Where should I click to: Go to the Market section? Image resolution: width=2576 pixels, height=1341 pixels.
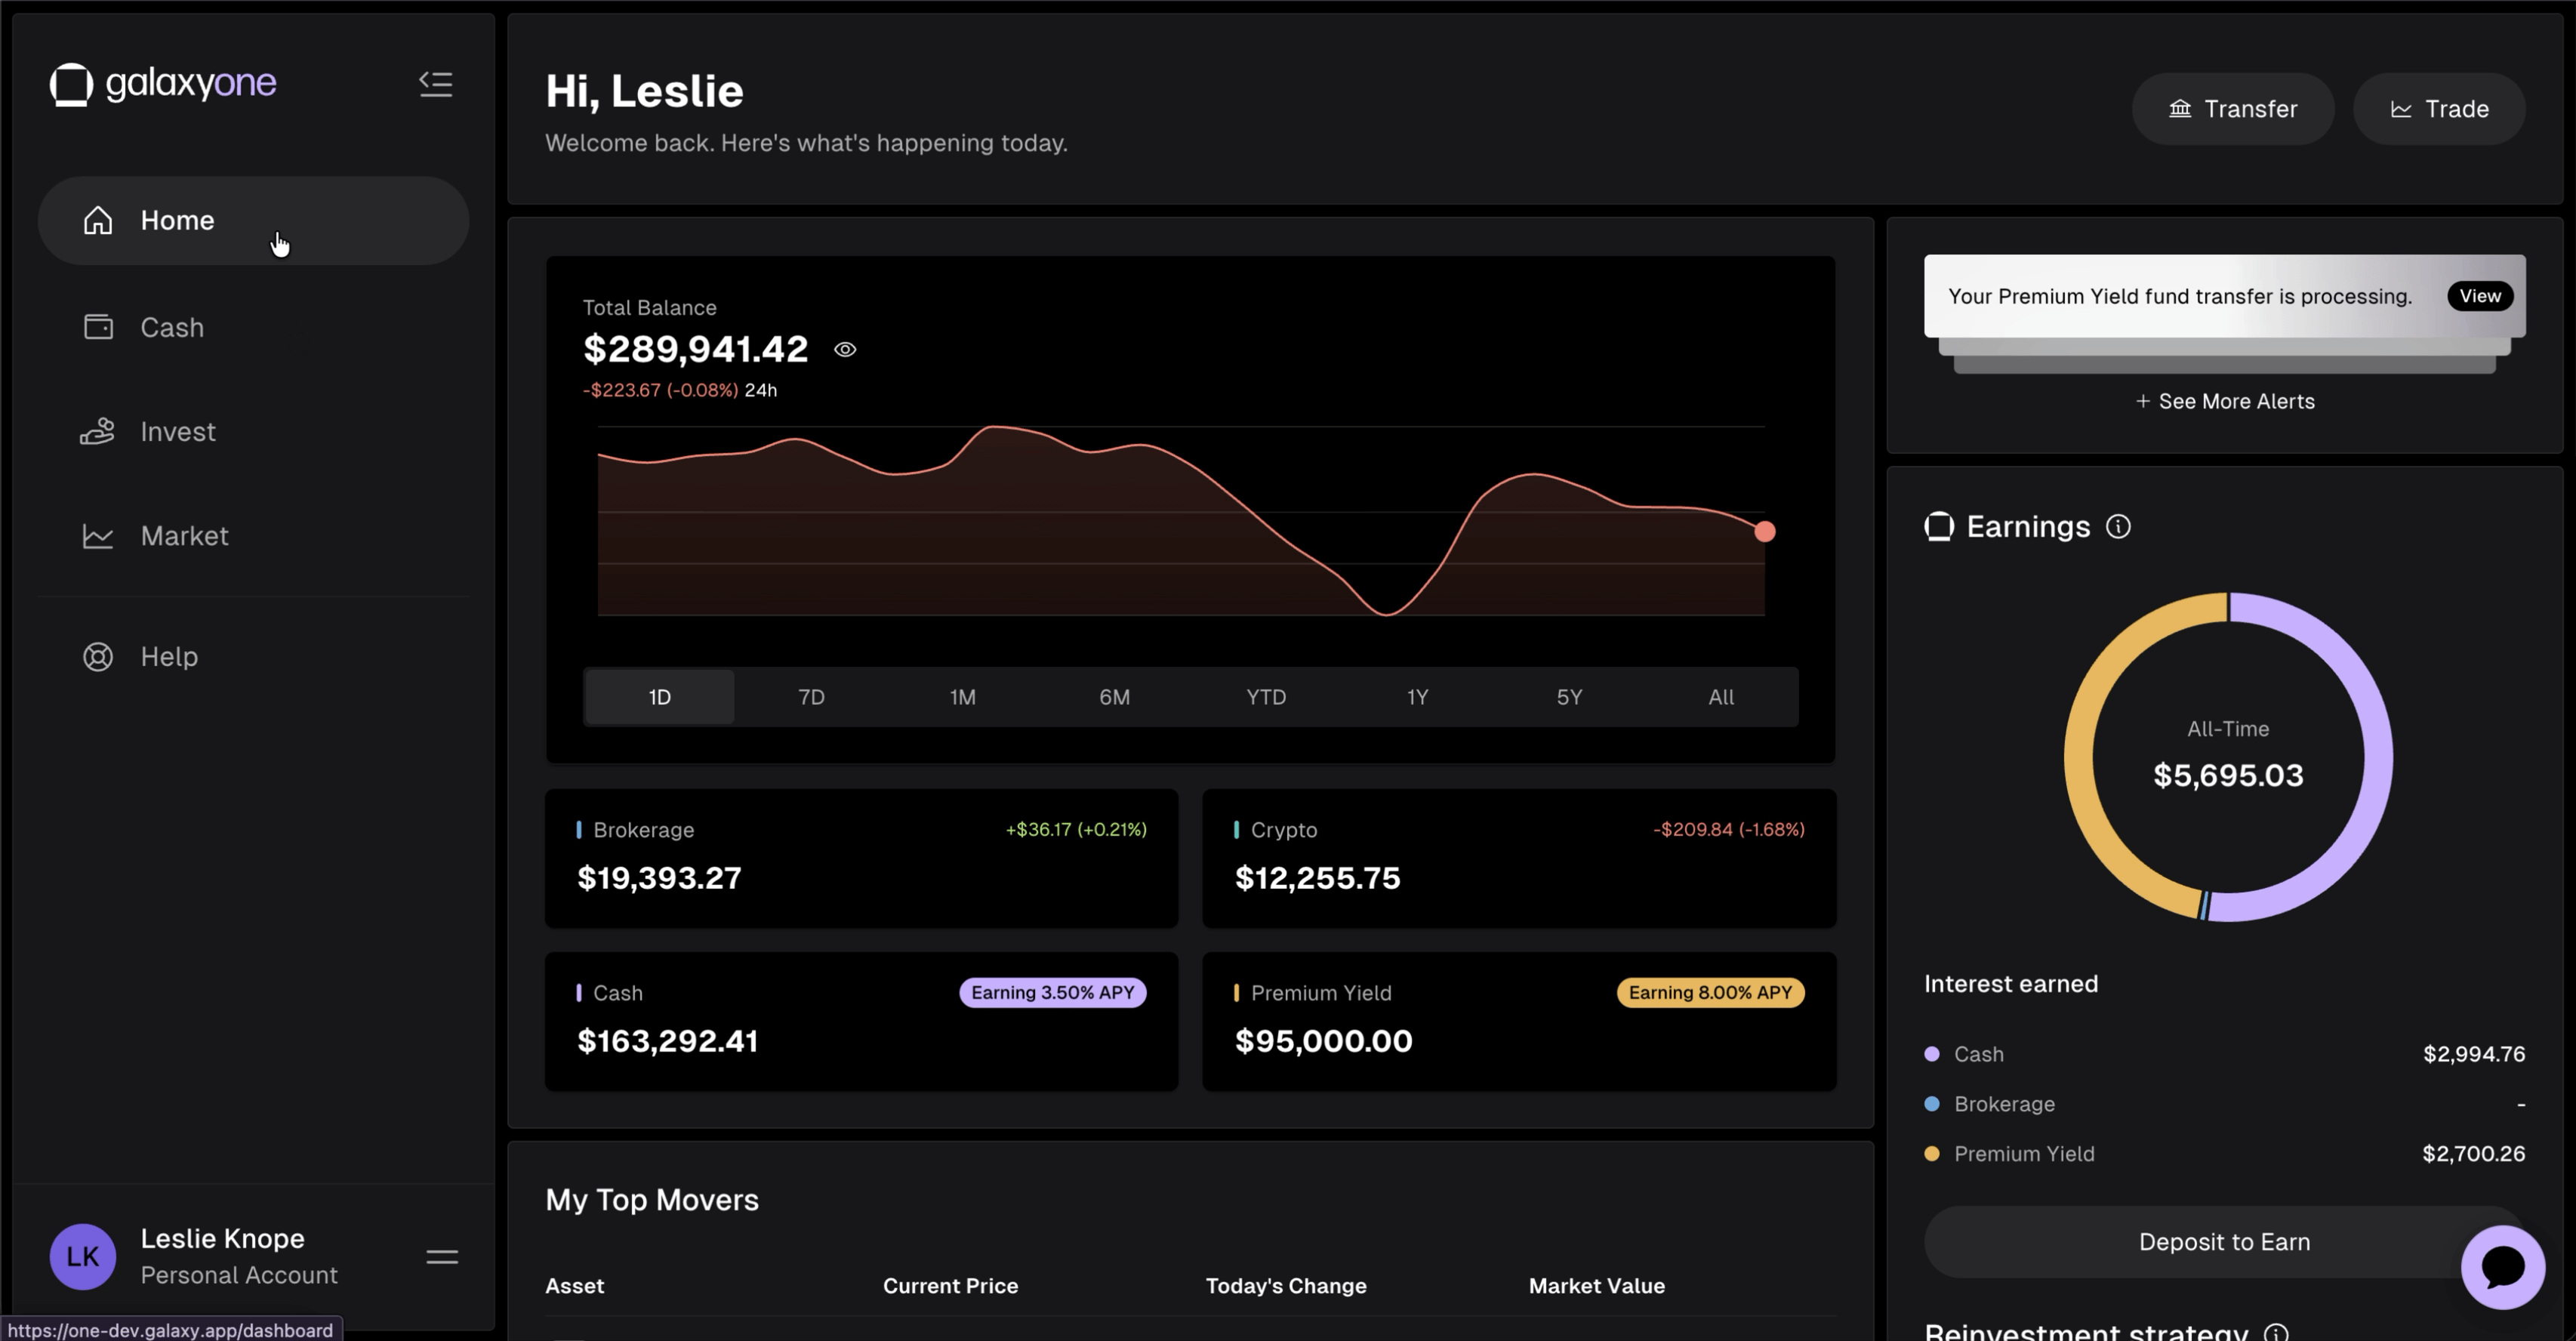[x=184, y=536]
